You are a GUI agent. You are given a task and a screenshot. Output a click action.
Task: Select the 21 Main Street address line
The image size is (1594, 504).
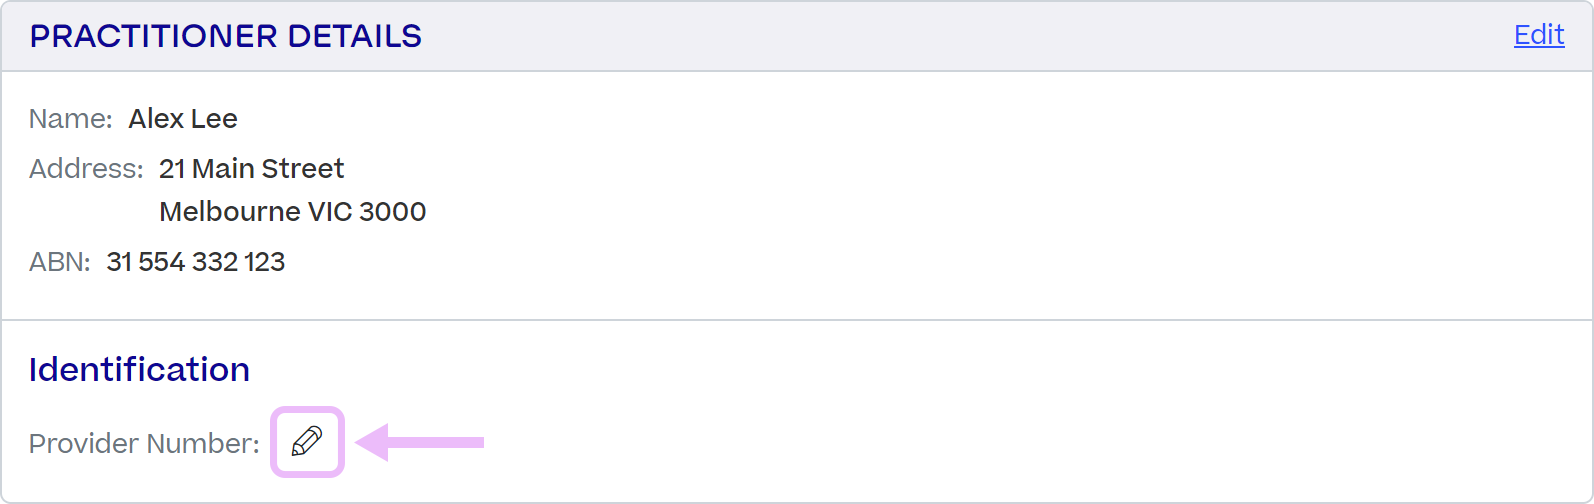click(251, 169)
